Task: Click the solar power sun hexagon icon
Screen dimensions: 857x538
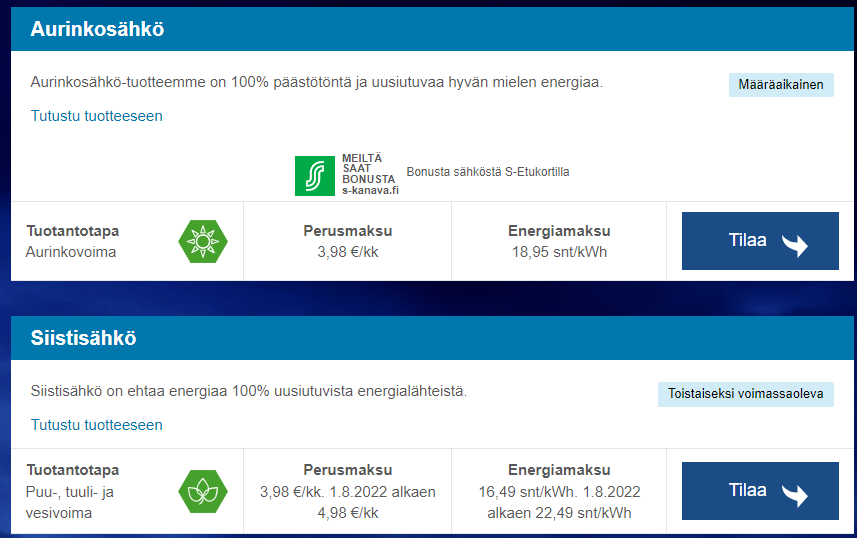Action: pos(203,241)
